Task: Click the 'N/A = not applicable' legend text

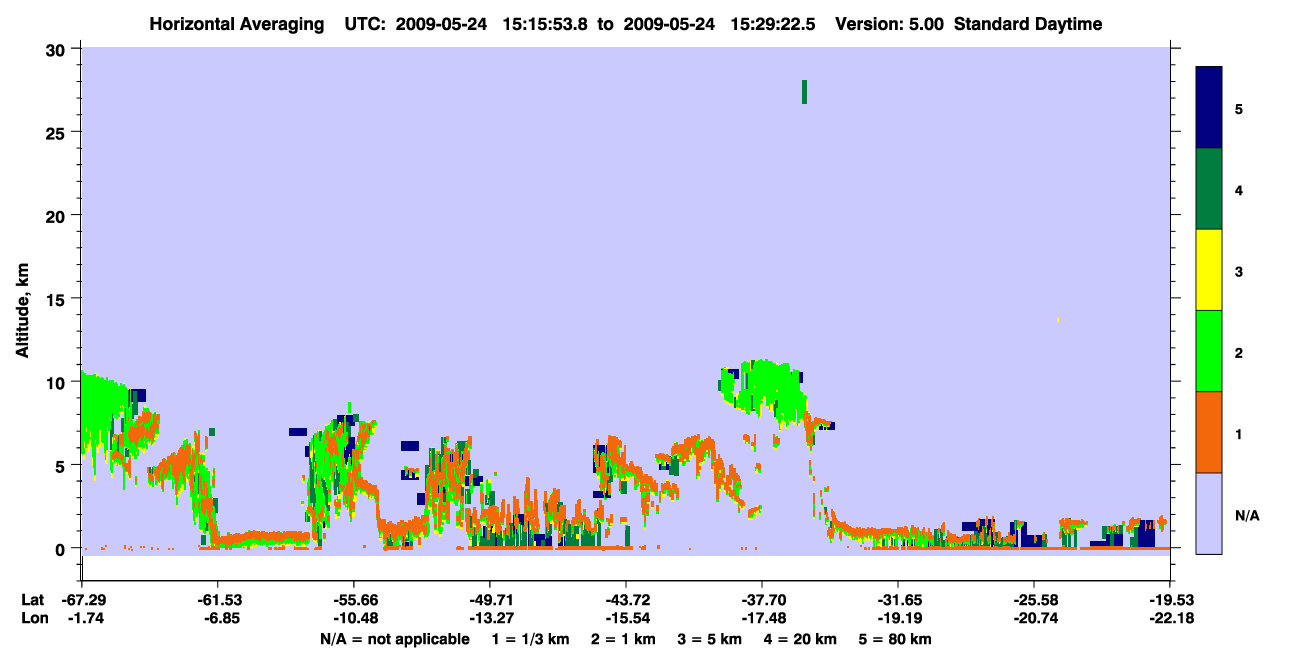Action: coord(394,639)
